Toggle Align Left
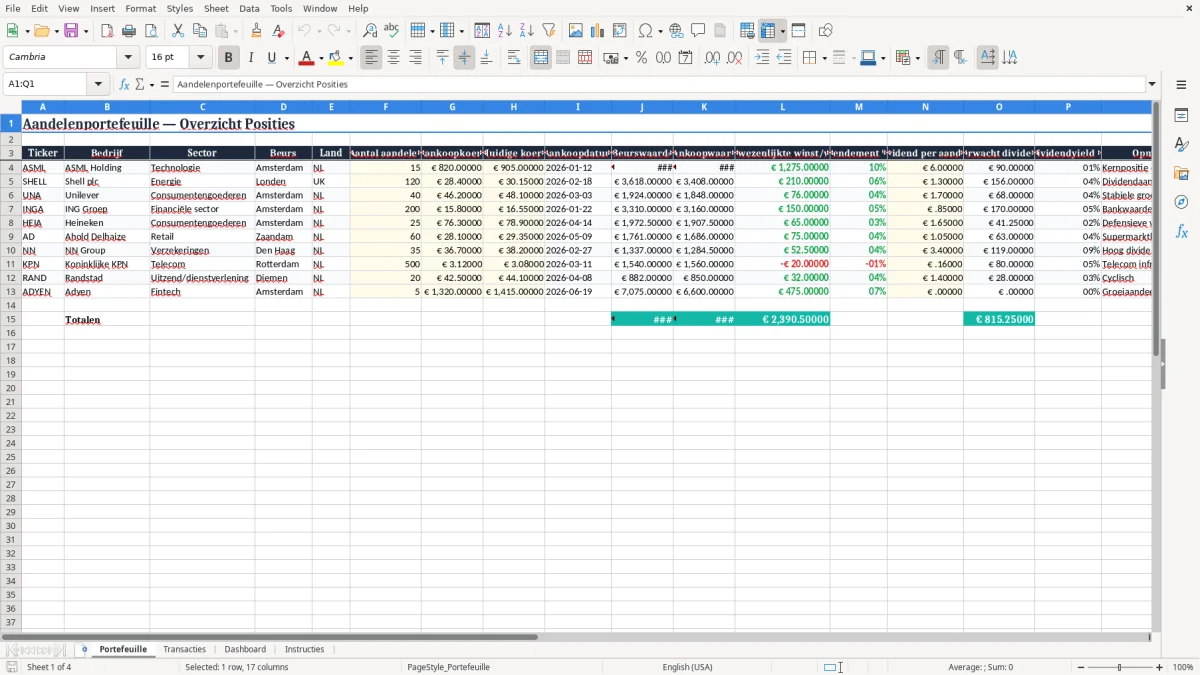The image size is (1200, 675). click(372, 58)
